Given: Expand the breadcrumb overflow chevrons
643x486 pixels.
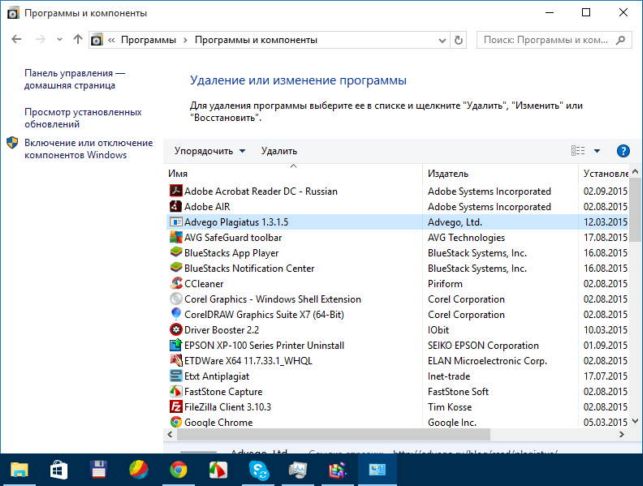Looking at the screenshot, I should (111, 40).
